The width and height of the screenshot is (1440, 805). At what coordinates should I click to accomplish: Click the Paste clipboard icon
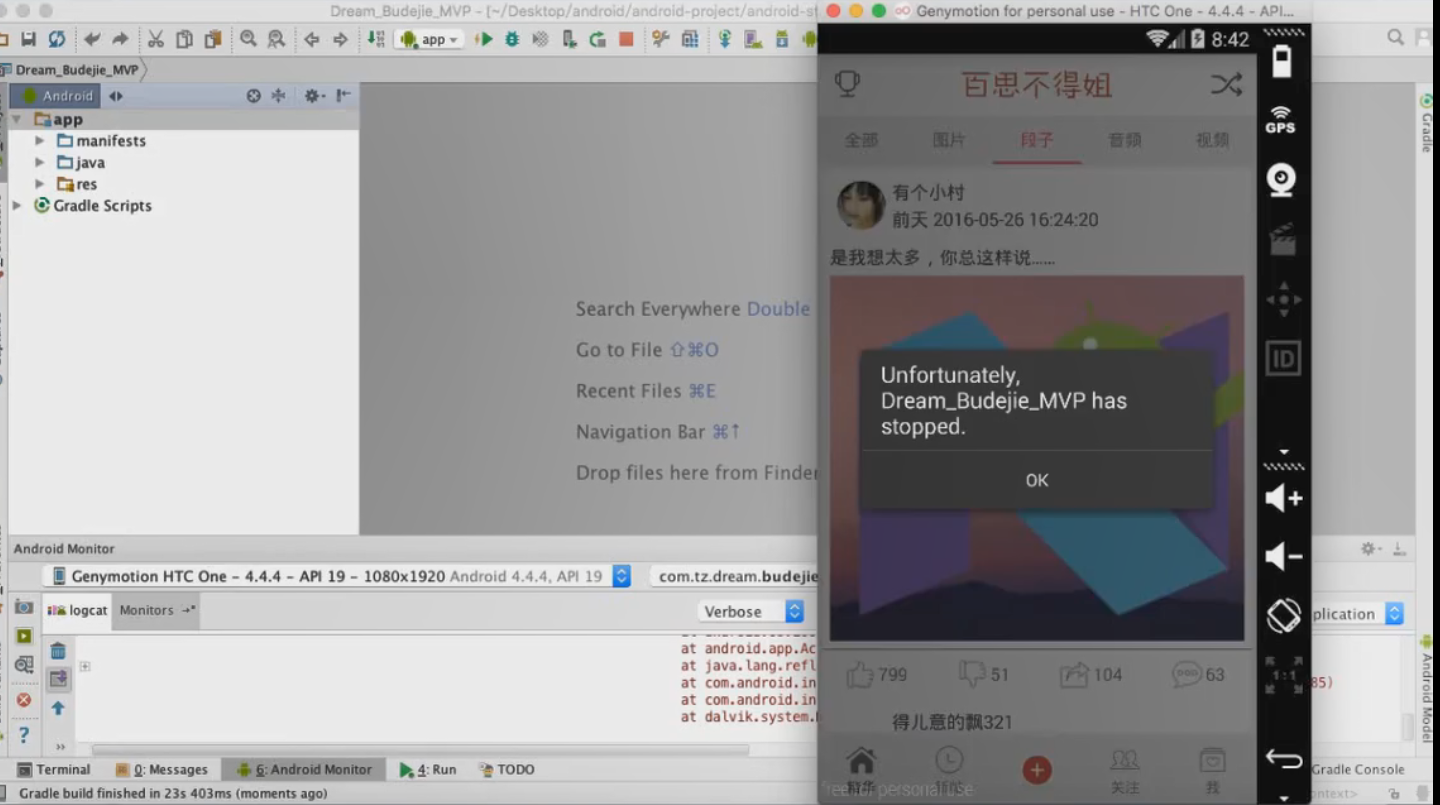click(213, 39)
